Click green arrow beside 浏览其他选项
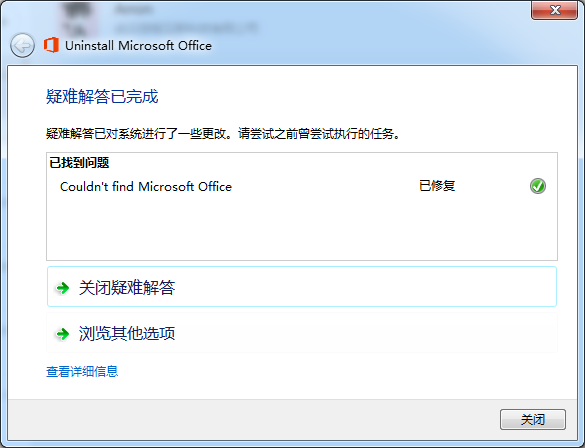Screen dimensions: 585x448 [62, 333]
